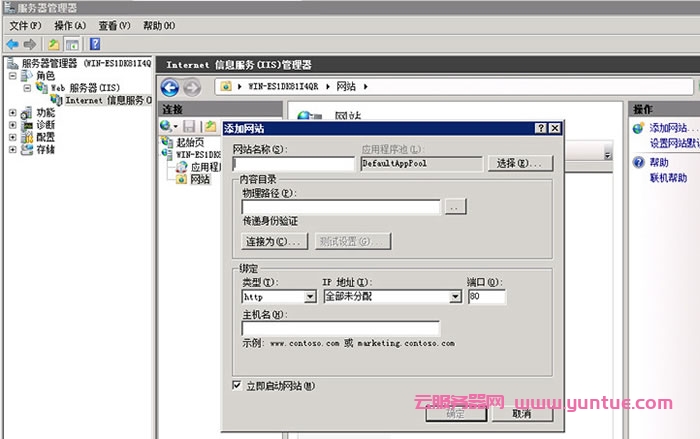Image resolution: width=700 pixels, height=439 pixels.
Task: Click the blue help icon in the toolbar
Action: 95,44
